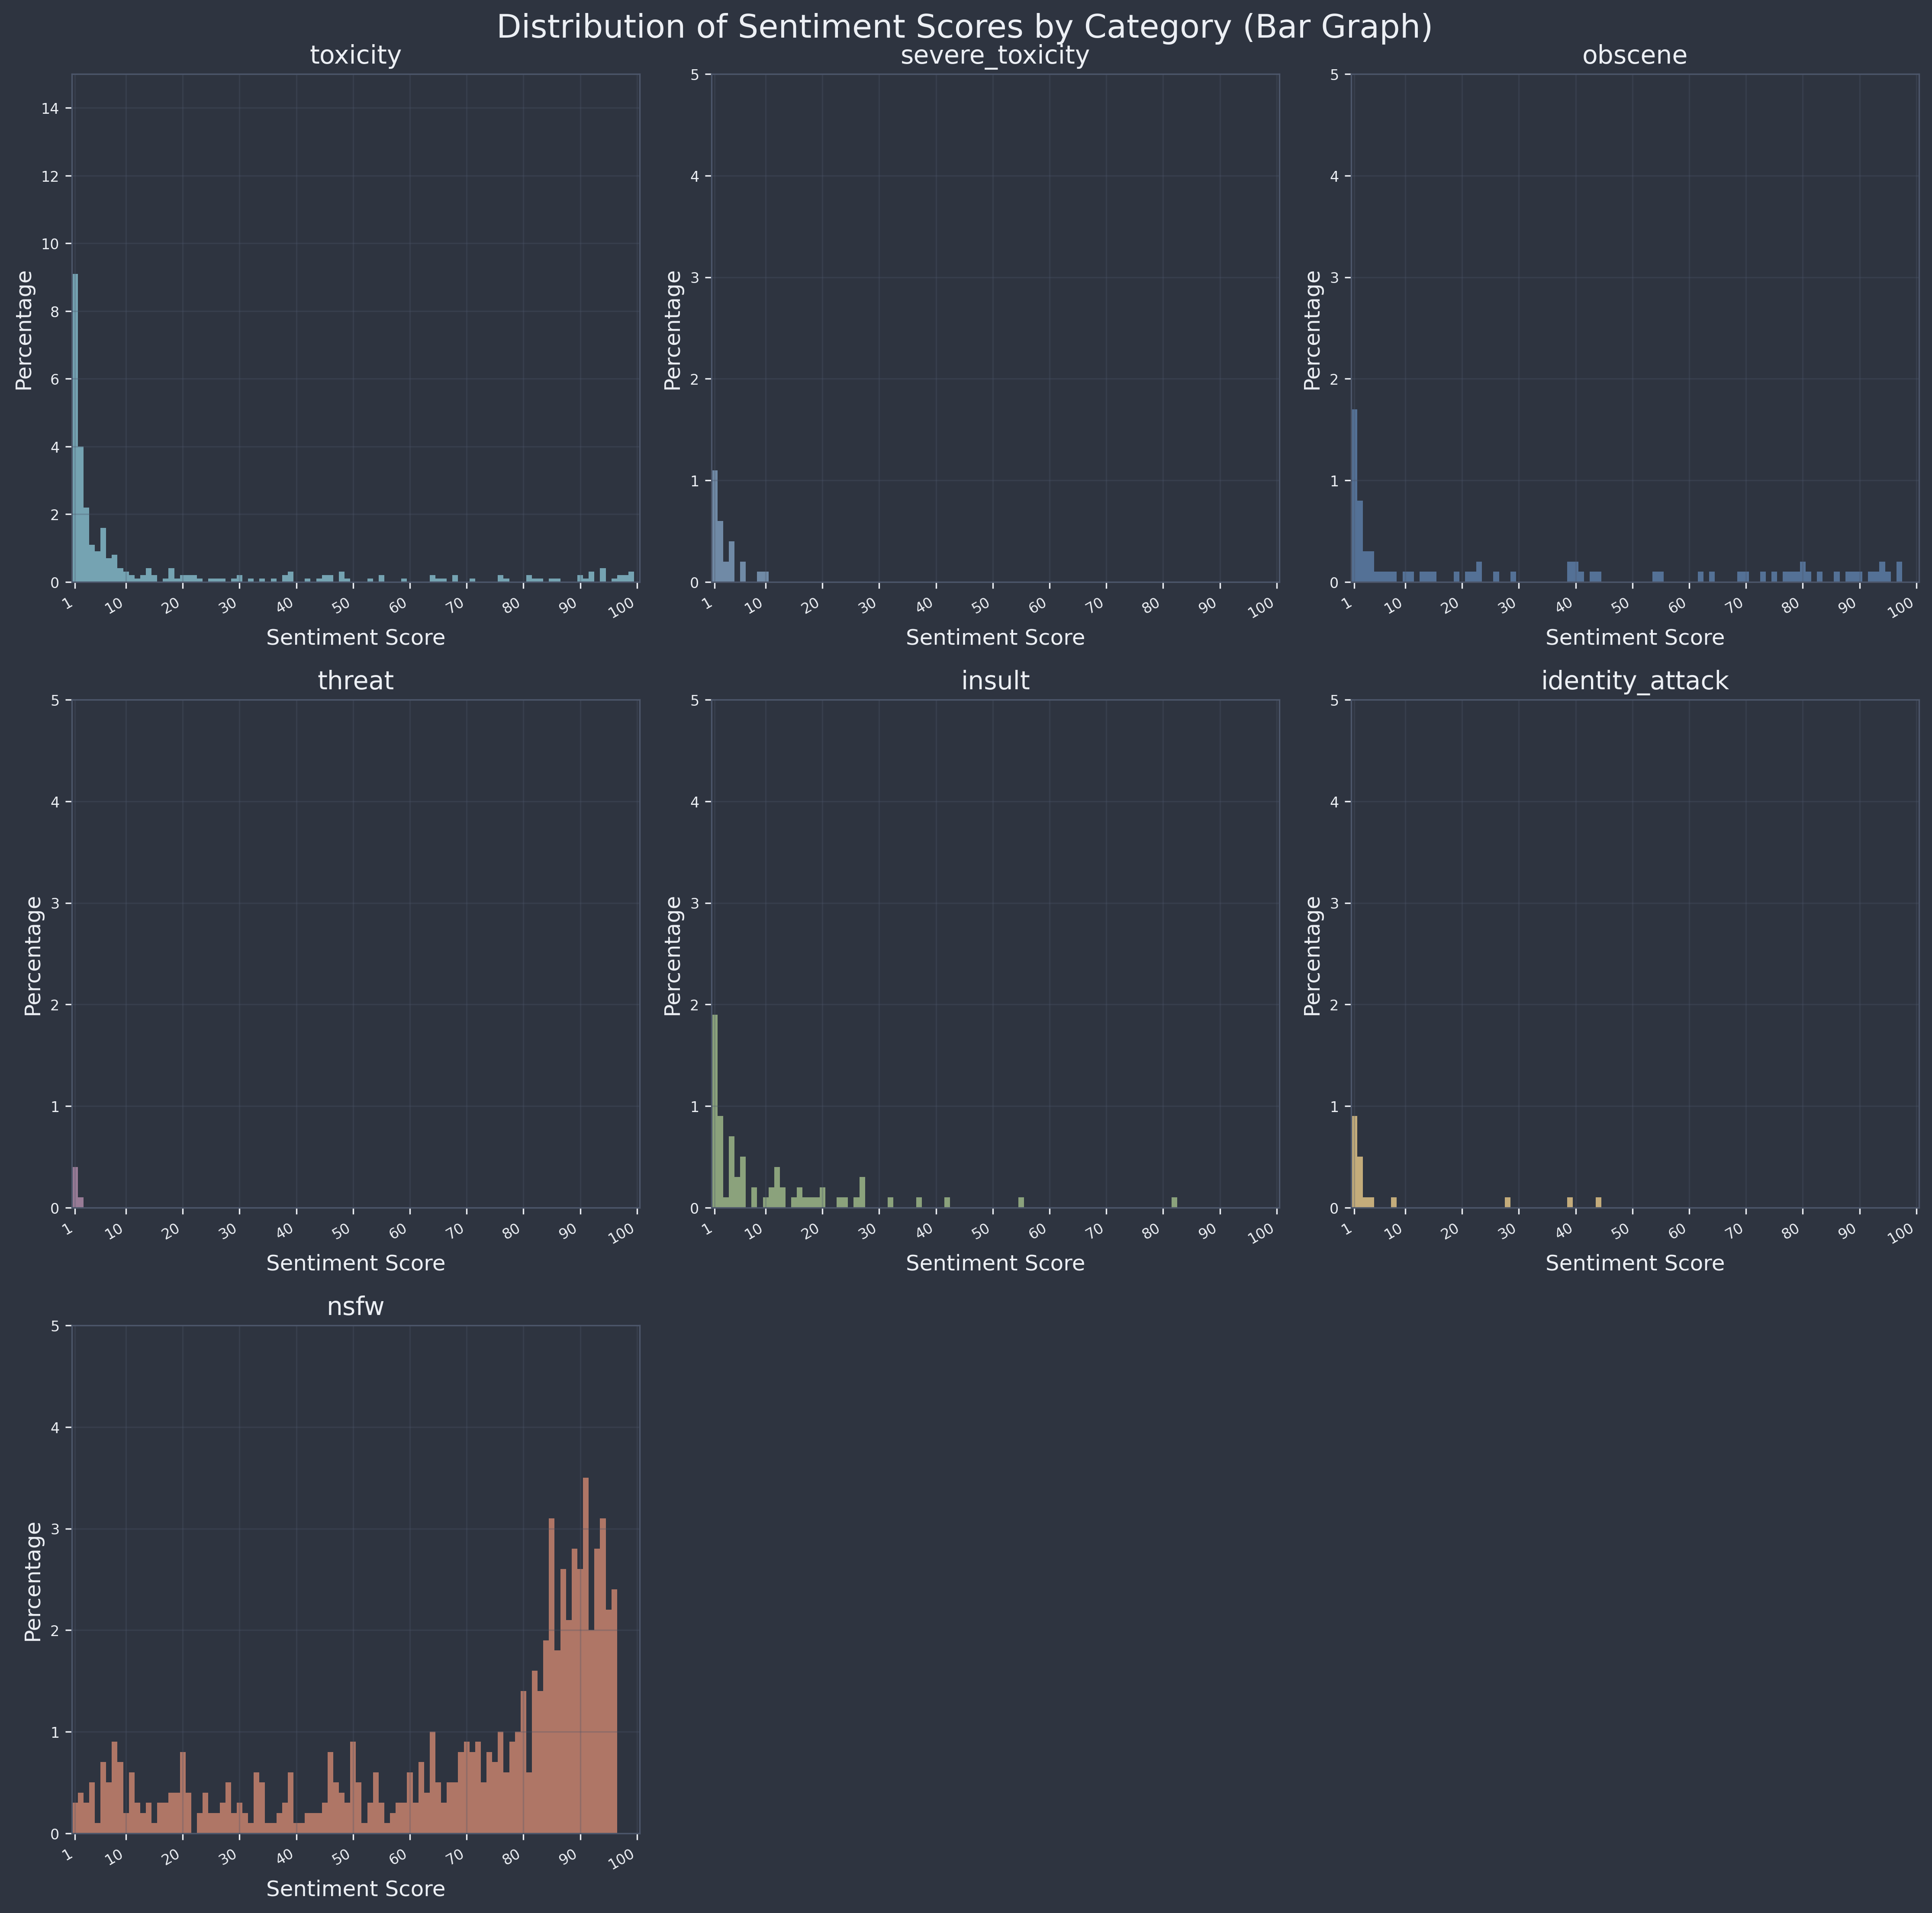Click the insult bar near score 82
Screen dimensions: 1932x1913
pyautogui.click(x=1174, y=1203)
